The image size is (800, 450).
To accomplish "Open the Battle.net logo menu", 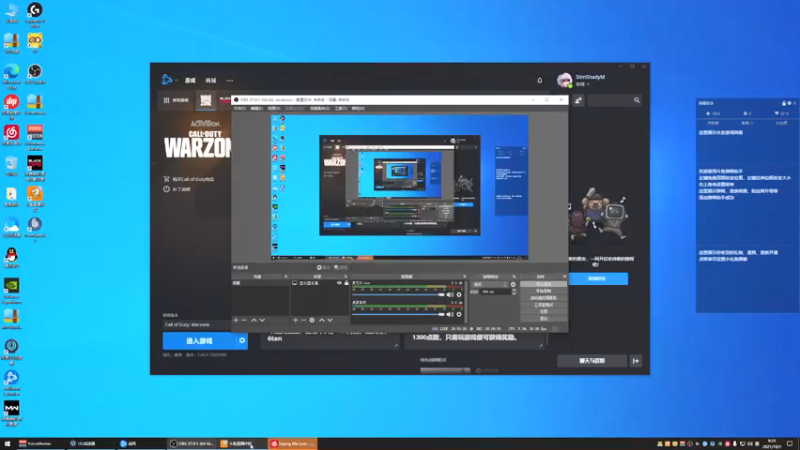I will click(x=167, y=80).
